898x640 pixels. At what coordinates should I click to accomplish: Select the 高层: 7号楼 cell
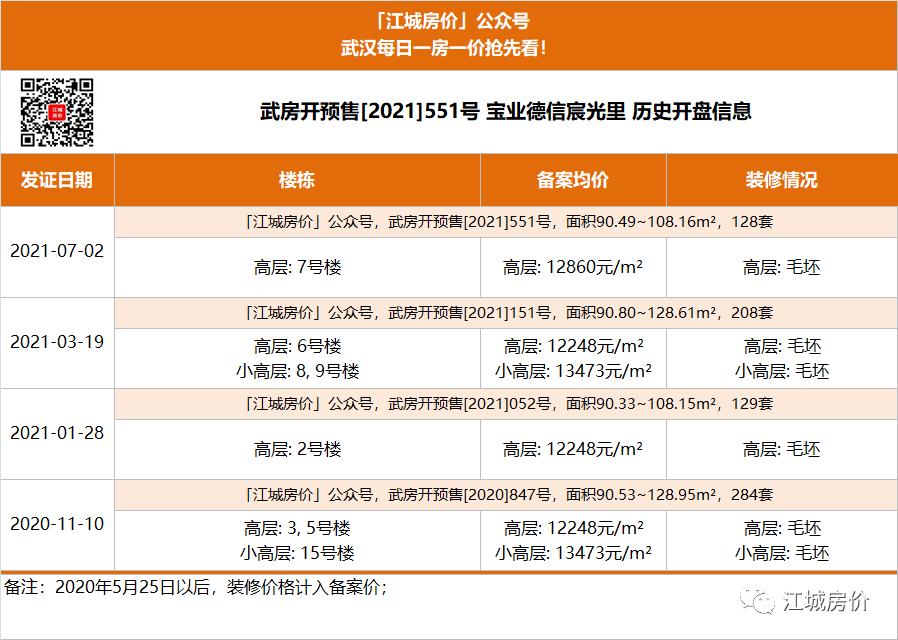click(297, 268)
